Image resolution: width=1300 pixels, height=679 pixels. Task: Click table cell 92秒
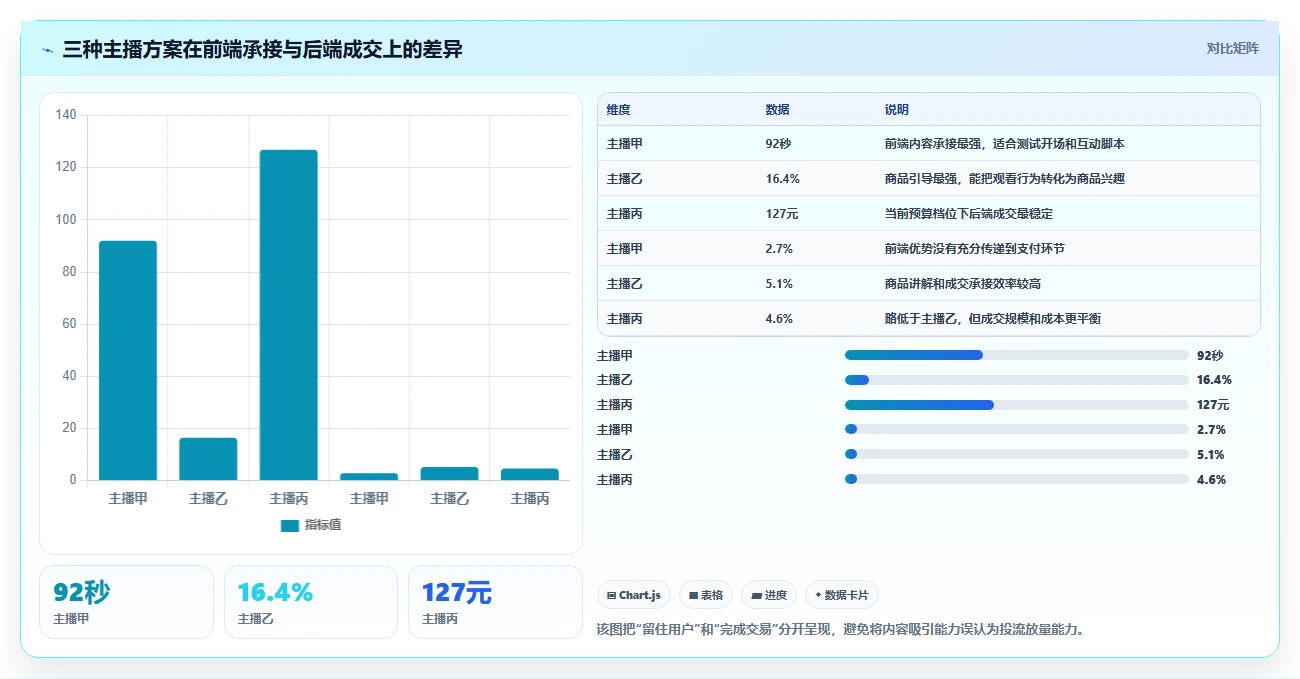click(x=778, y=144)
